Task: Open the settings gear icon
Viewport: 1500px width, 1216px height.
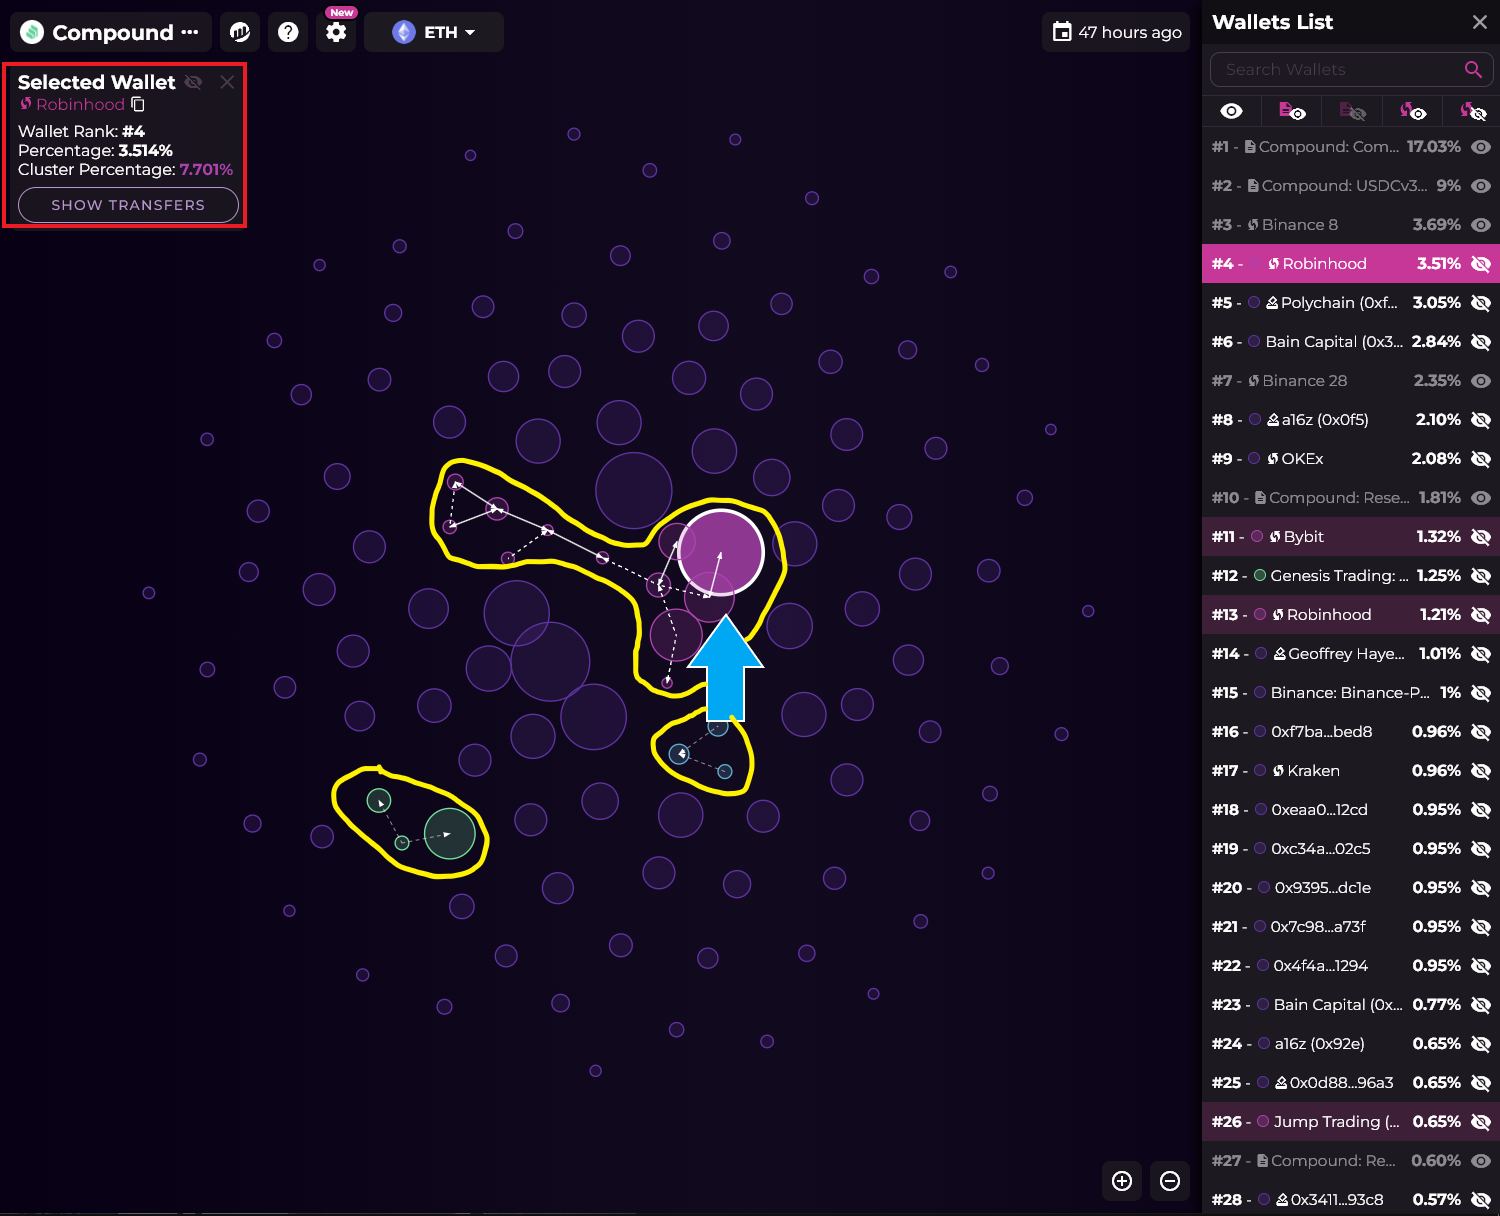Action: [336, 32]
